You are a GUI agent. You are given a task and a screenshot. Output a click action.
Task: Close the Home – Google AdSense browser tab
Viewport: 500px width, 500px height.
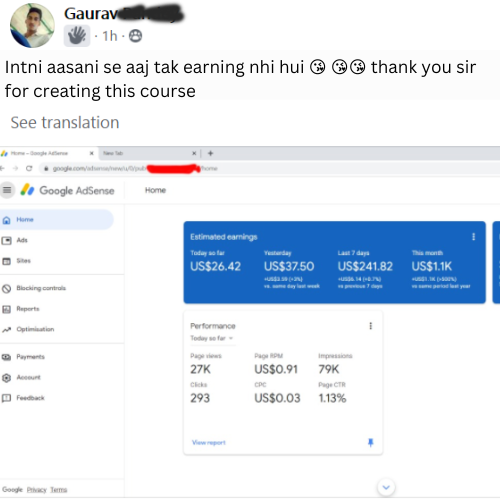pos(92,153)
